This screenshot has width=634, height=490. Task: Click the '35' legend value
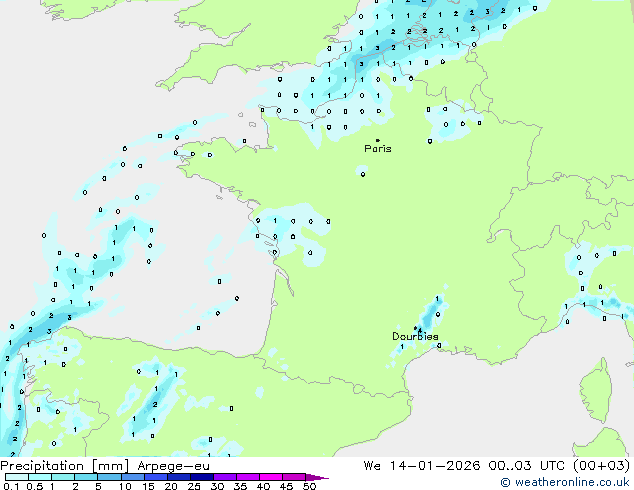240,486
